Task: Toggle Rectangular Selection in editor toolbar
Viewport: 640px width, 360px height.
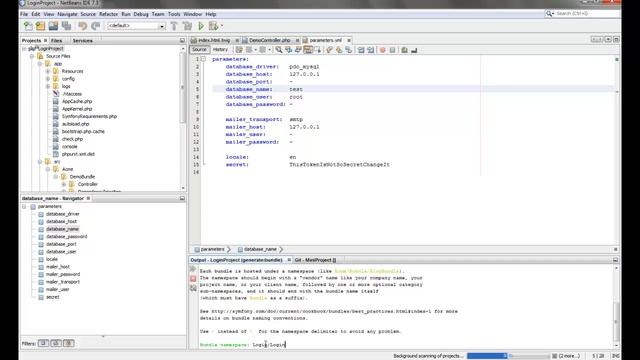Action: coord(318,50)
